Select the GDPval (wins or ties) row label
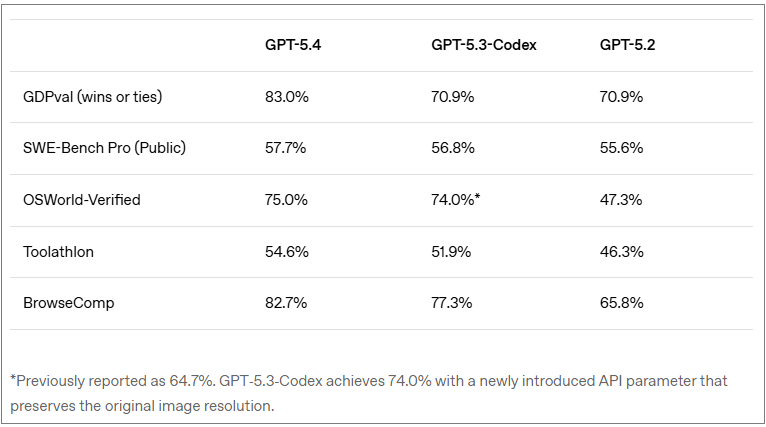Image resolution: width=766 pixels, height=427 pixels. point(92,97)
